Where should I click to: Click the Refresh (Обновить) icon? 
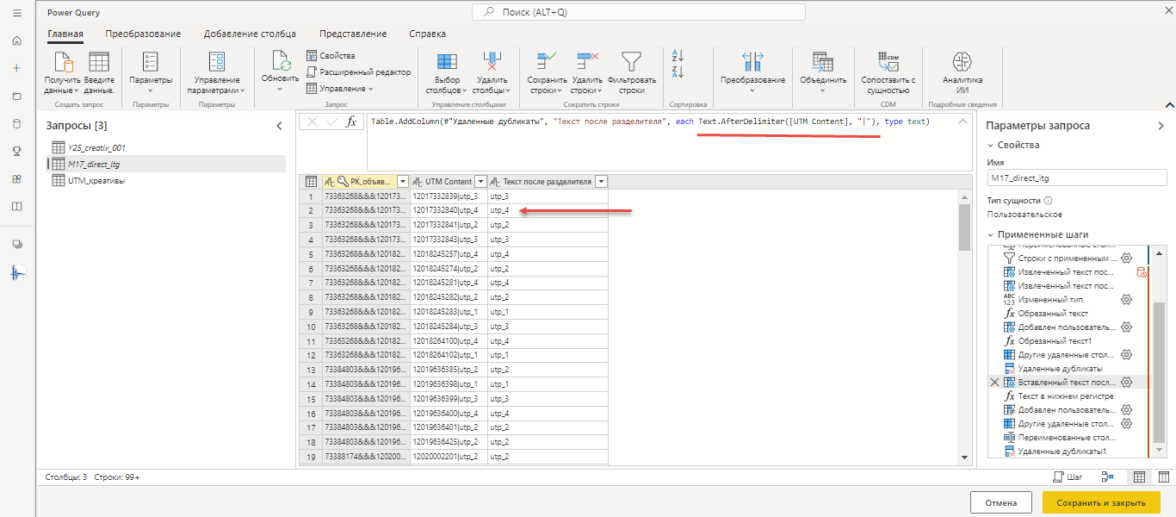click(x=280, y=61)
